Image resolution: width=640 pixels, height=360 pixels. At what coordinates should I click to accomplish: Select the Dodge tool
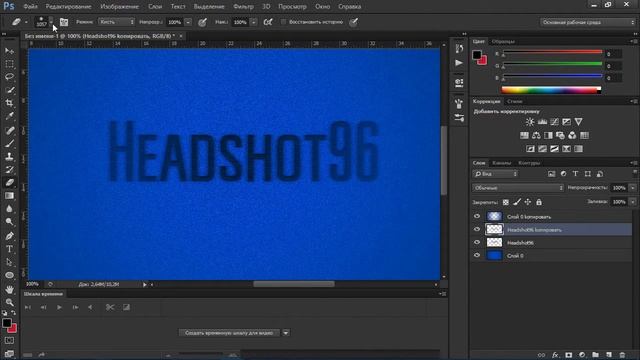tap(9, 222)
